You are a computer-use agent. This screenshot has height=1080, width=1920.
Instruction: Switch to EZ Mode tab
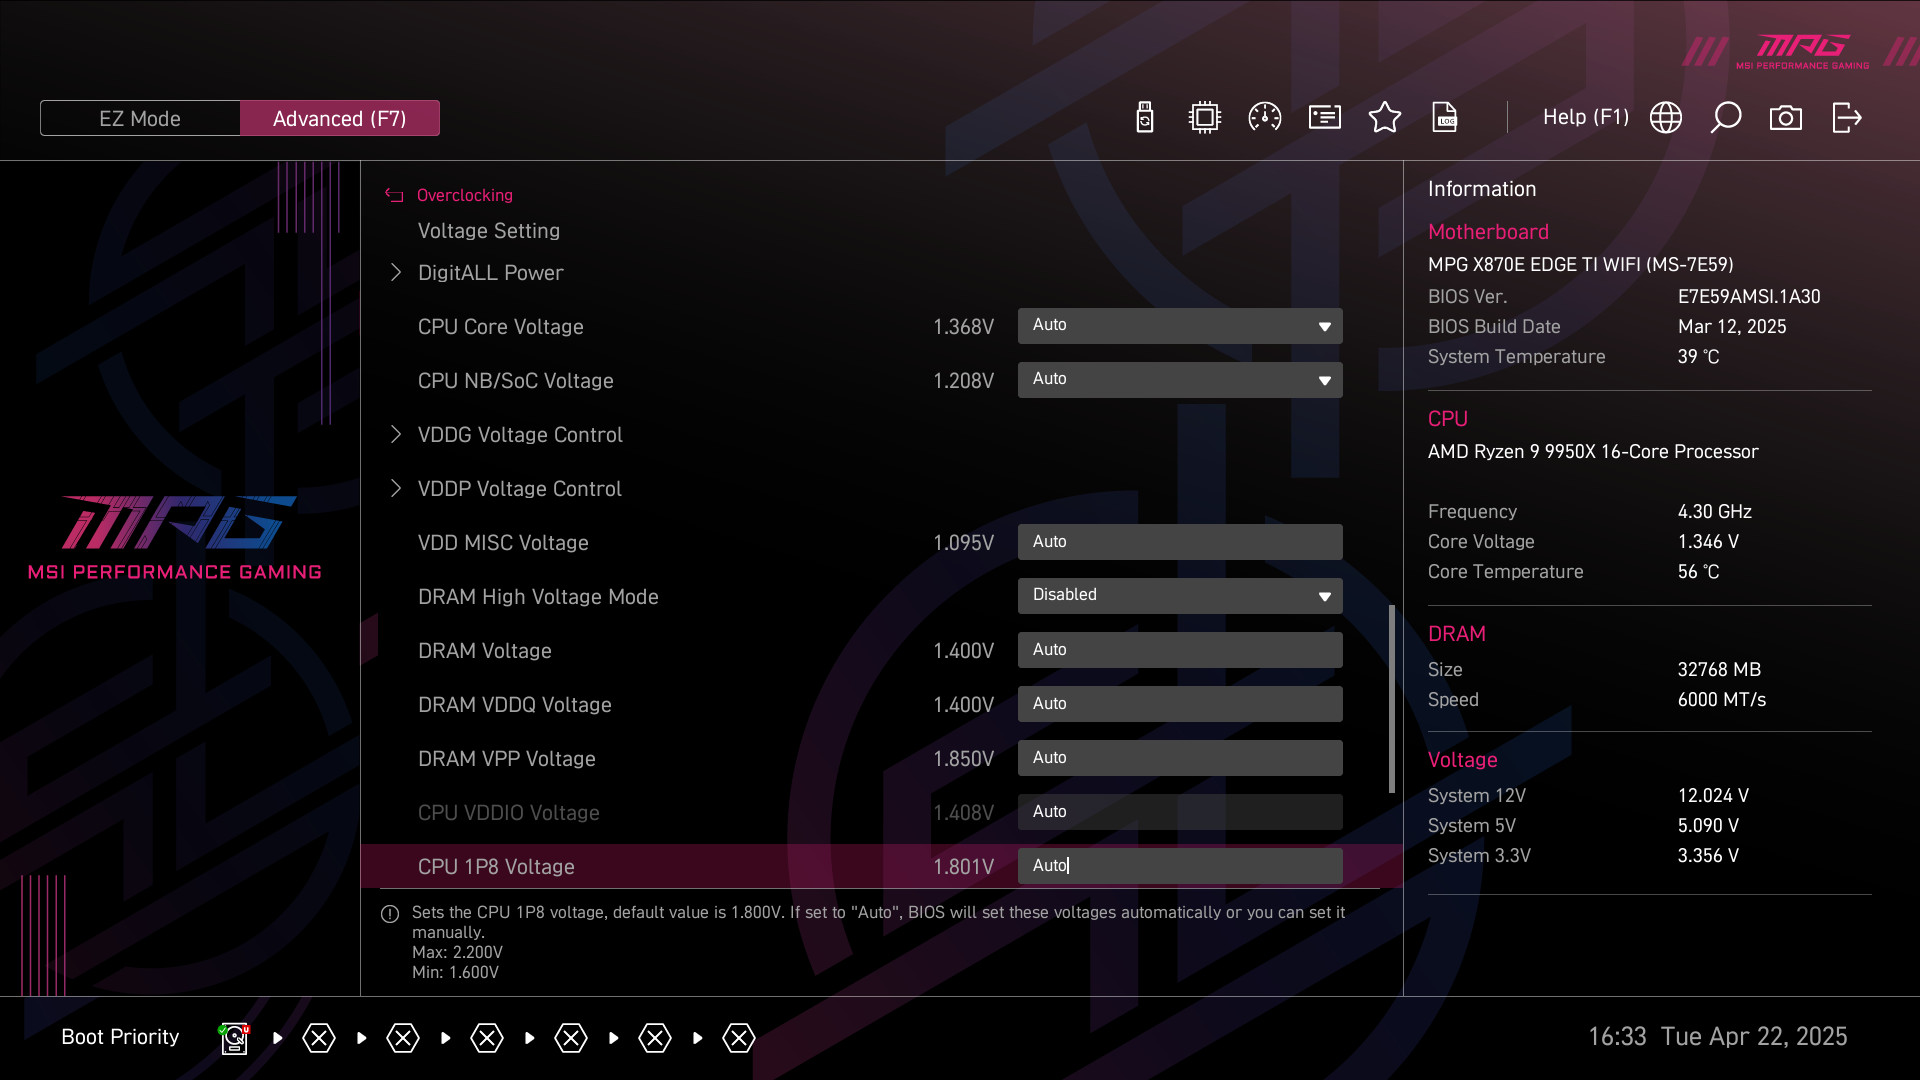[140, 118]
